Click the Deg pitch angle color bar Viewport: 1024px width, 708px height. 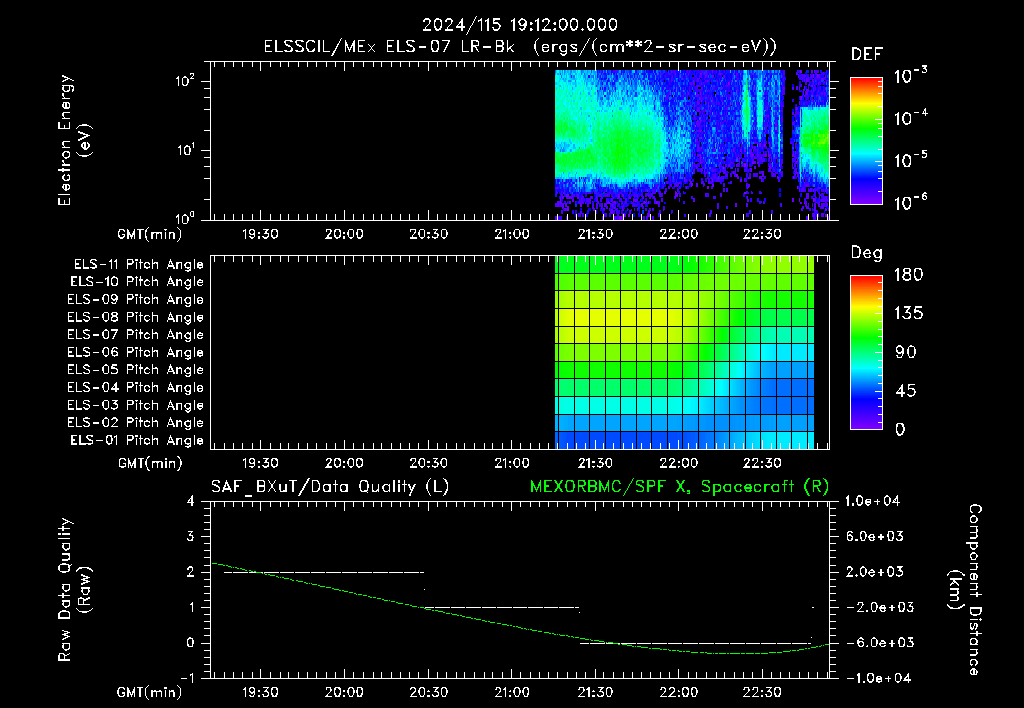[866, 352]
